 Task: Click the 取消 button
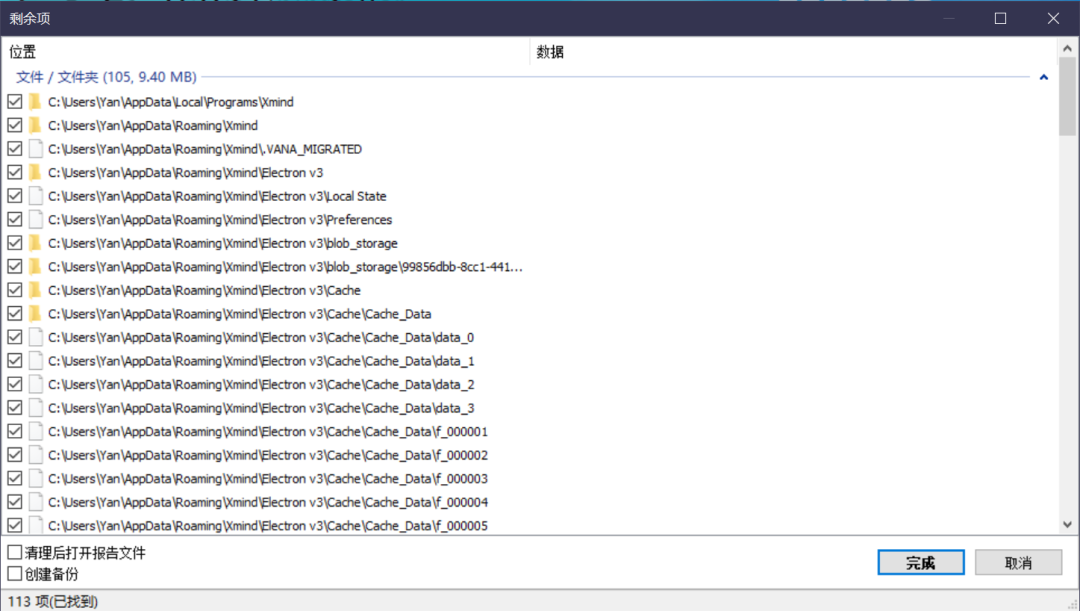coord(1018,563)
